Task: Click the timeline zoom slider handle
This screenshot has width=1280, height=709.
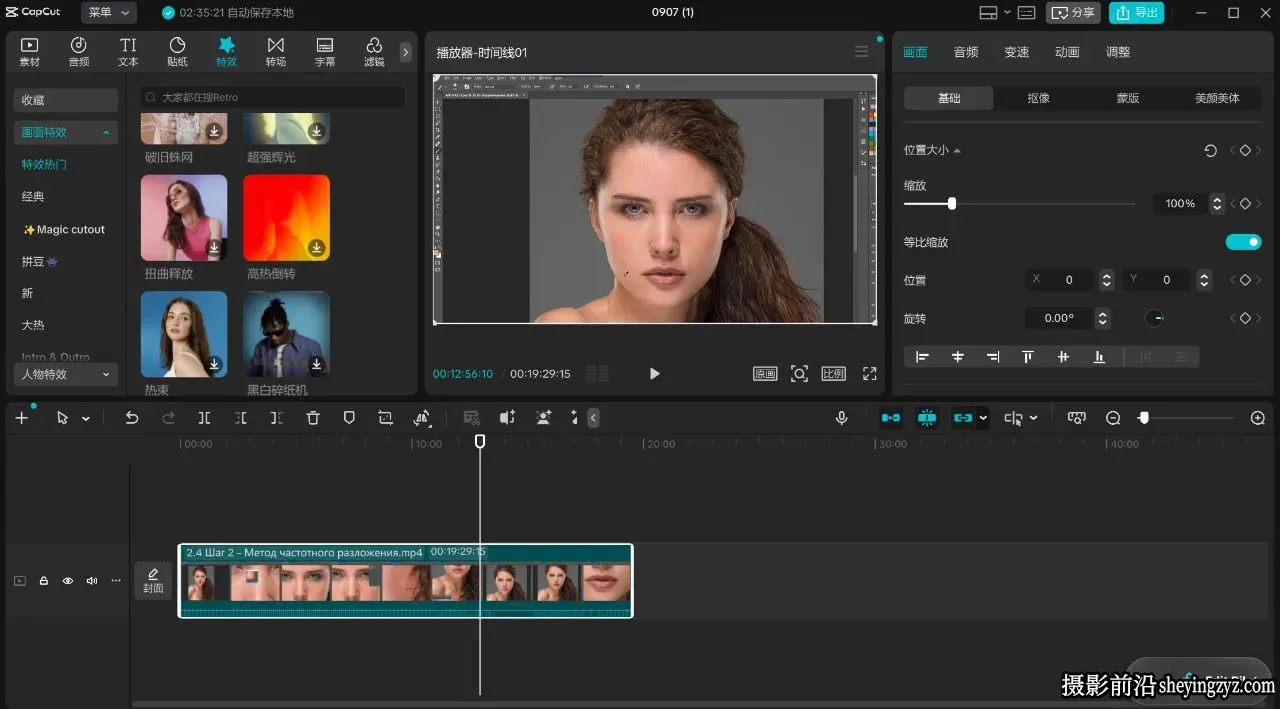Action: tap(1144, 418)
